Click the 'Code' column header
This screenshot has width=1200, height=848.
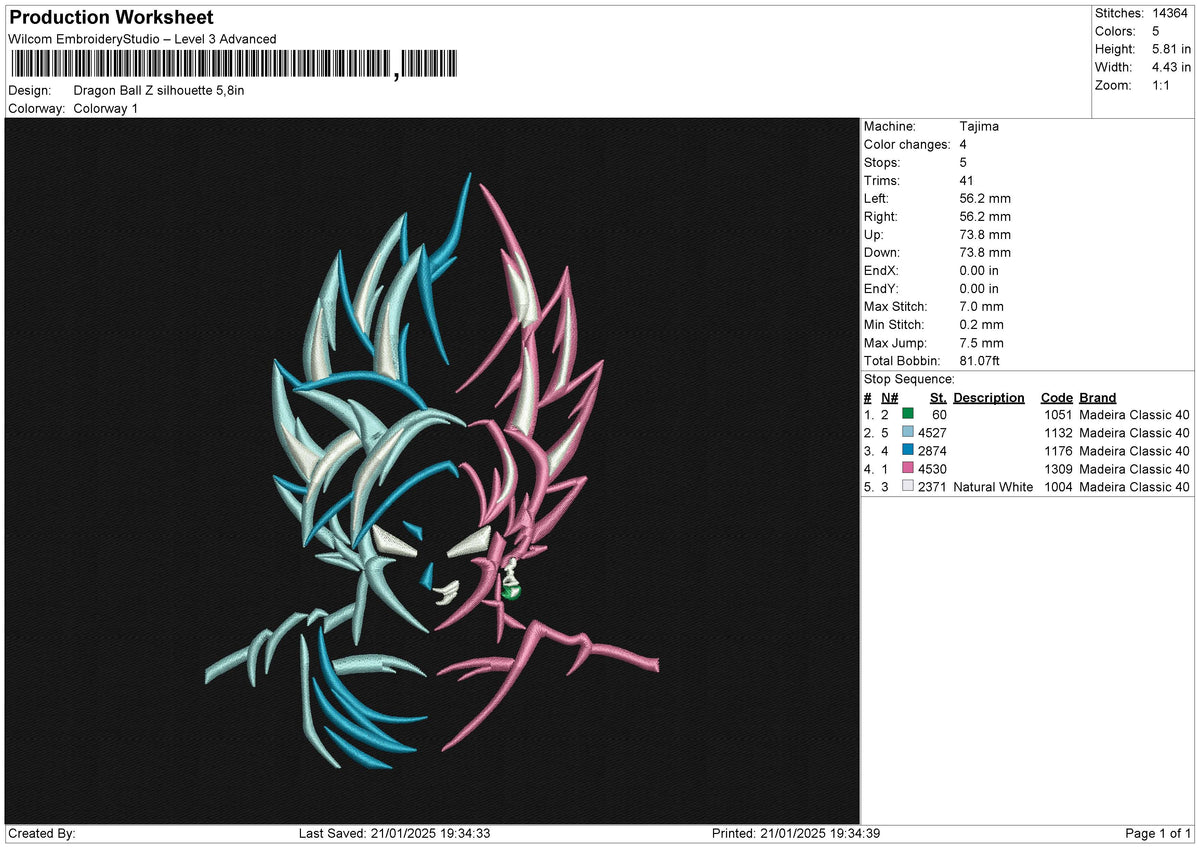[x=1056, y=397]
